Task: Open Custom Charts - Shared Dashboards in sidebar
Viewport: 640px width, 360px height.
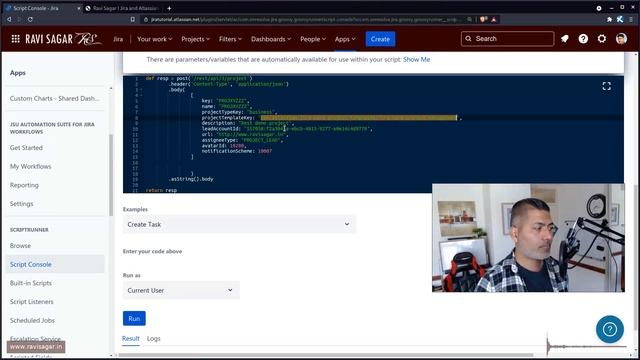Action: [x=55, y=98]
